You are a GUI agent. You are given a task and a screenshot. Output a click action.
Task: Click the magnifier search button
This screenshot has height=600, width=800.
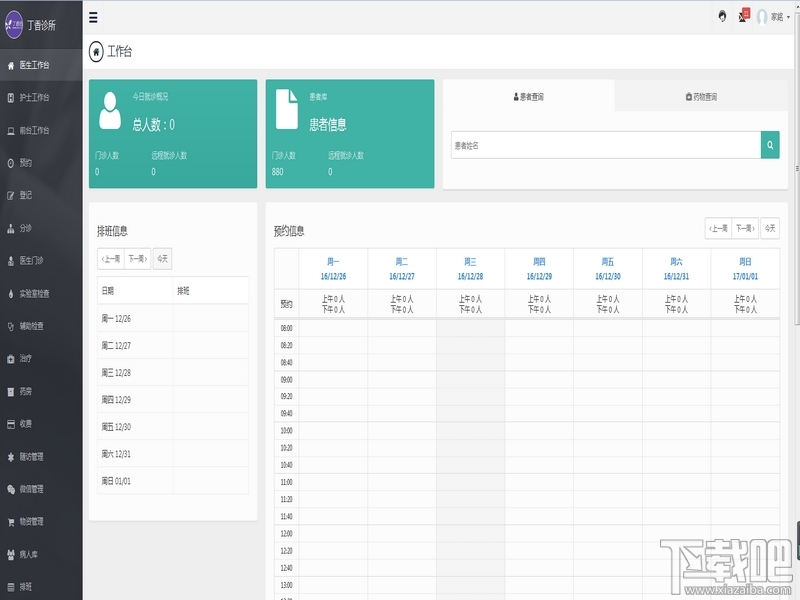coord(770,145)
